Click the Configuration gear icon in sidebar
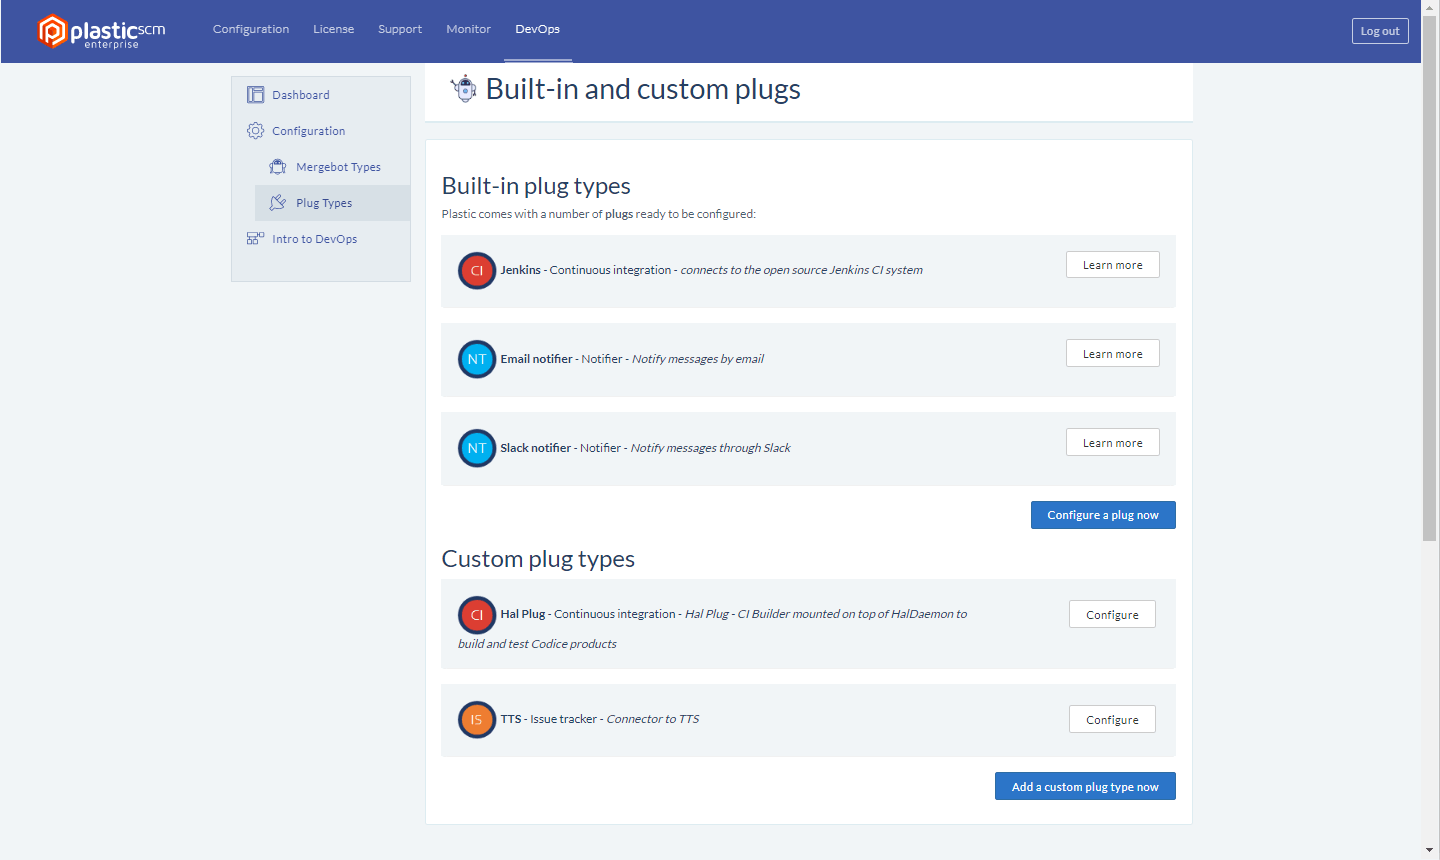The width and height of the screenshot is (1440, 860). 256,131
